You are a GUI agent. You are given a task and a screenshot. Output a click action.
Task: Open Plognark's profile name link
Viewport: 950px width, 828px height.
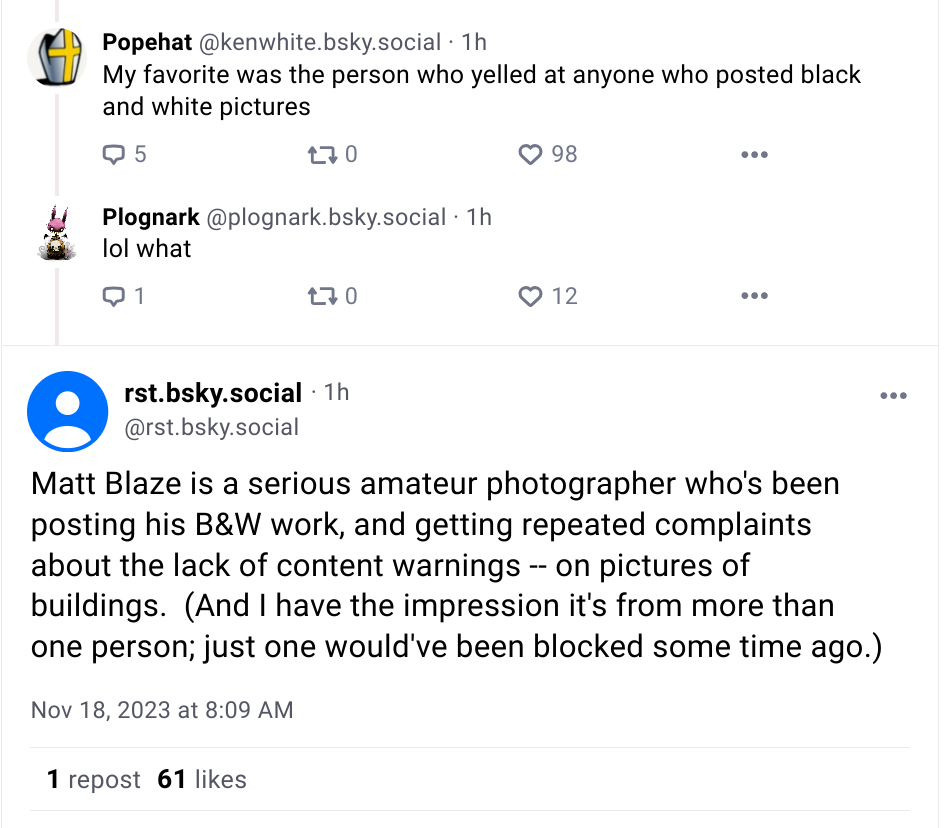(151, 217)
